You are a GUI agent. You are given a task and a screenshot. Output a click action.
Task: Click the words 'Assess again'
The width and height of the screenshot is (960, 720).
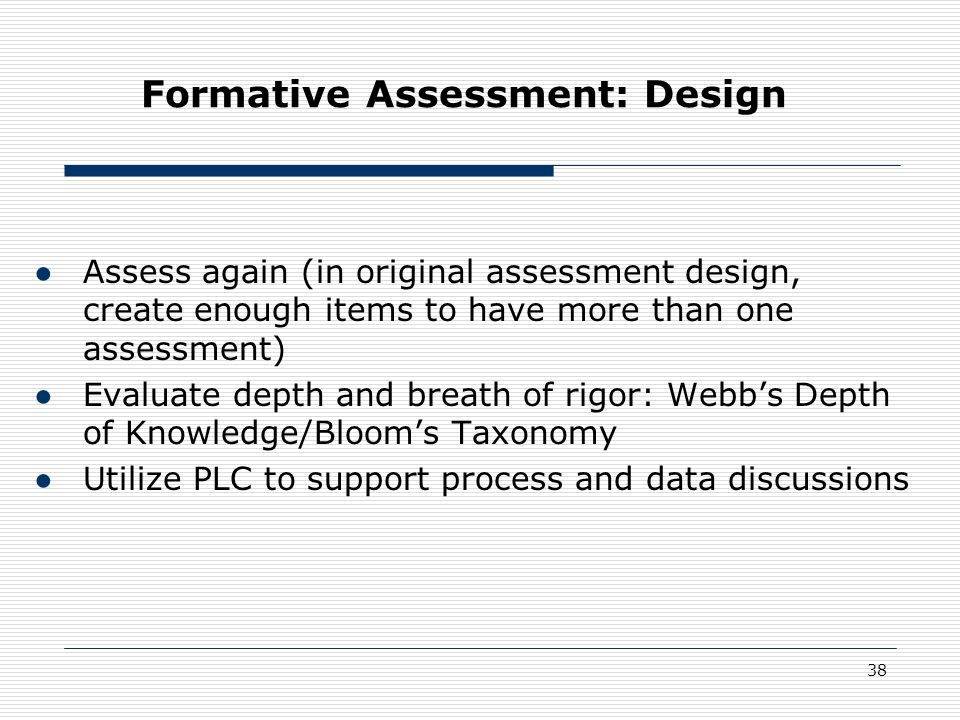(185, 272)
